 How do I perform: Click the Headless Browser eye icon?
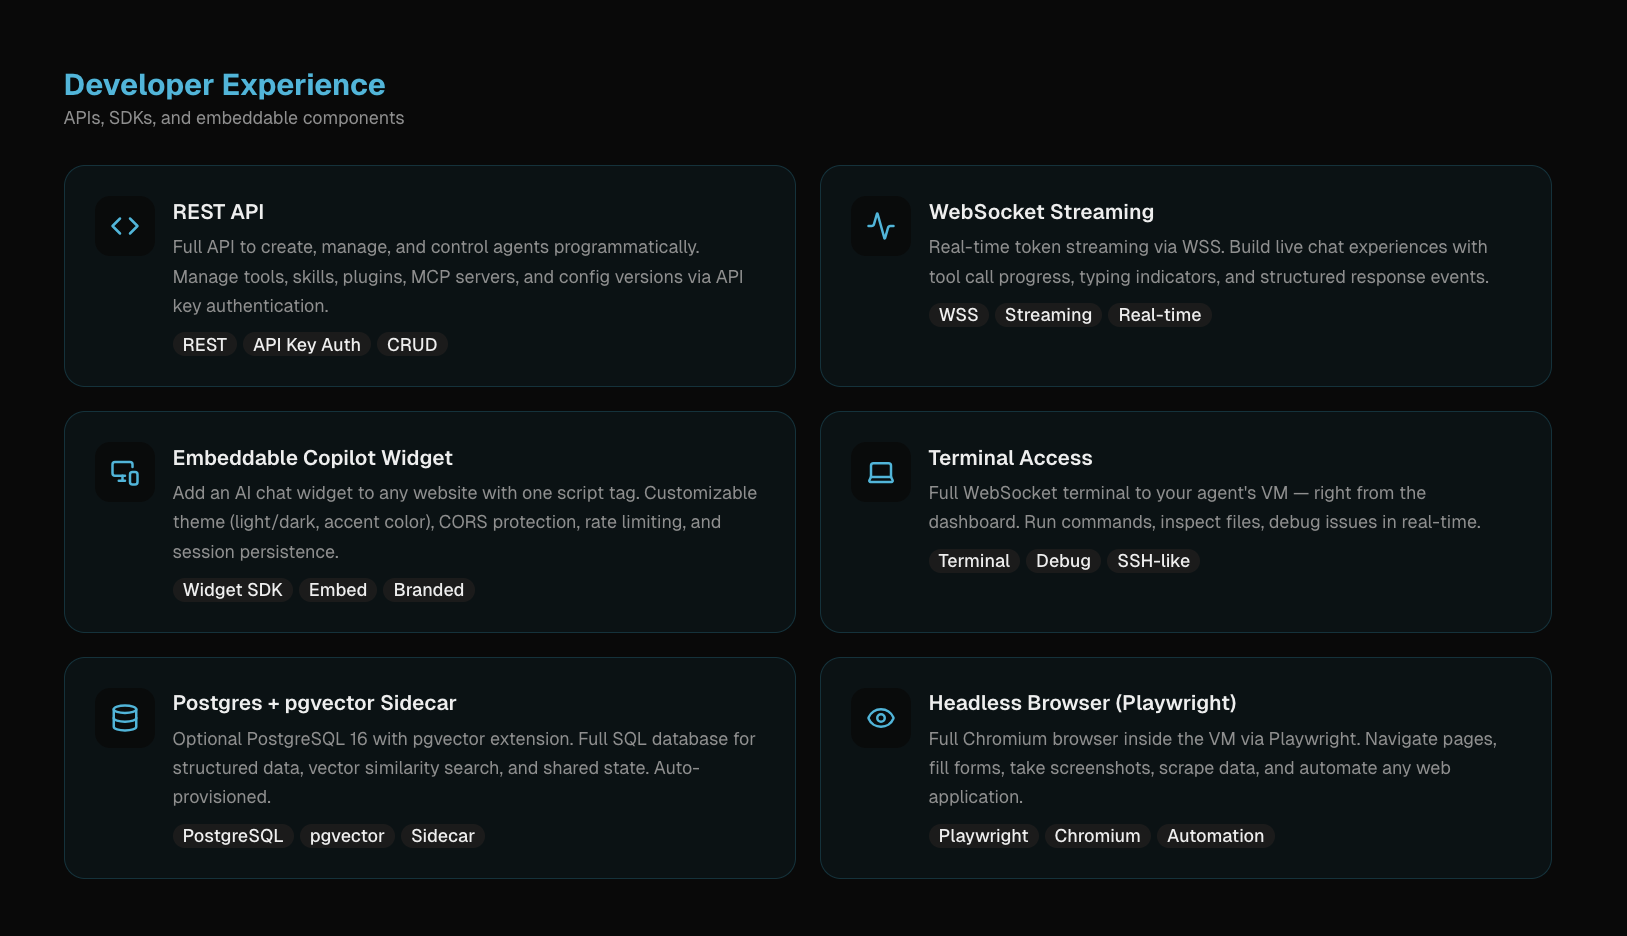point(881,718)
